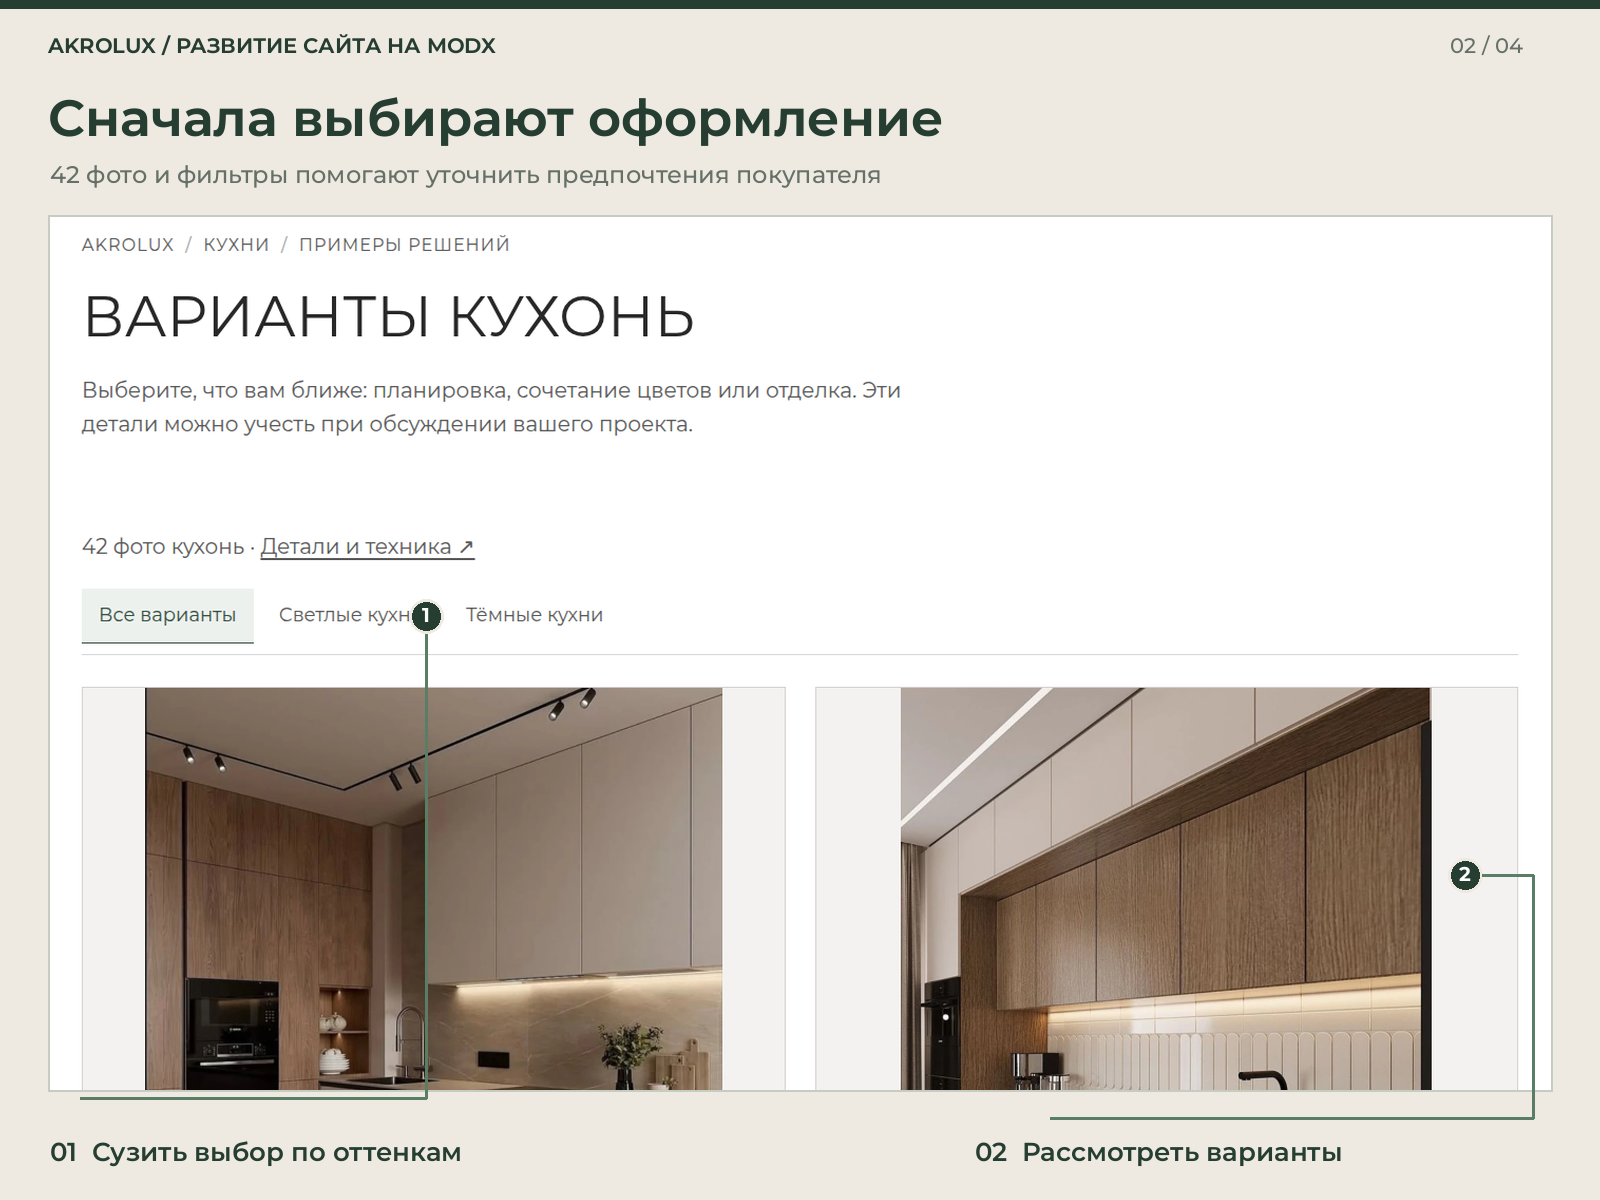This screenshot has width=1600, height=1200.
Task: Click the caption Рассмотреть варианты
Action: pyautogui.click(x=1182, y=1152)
